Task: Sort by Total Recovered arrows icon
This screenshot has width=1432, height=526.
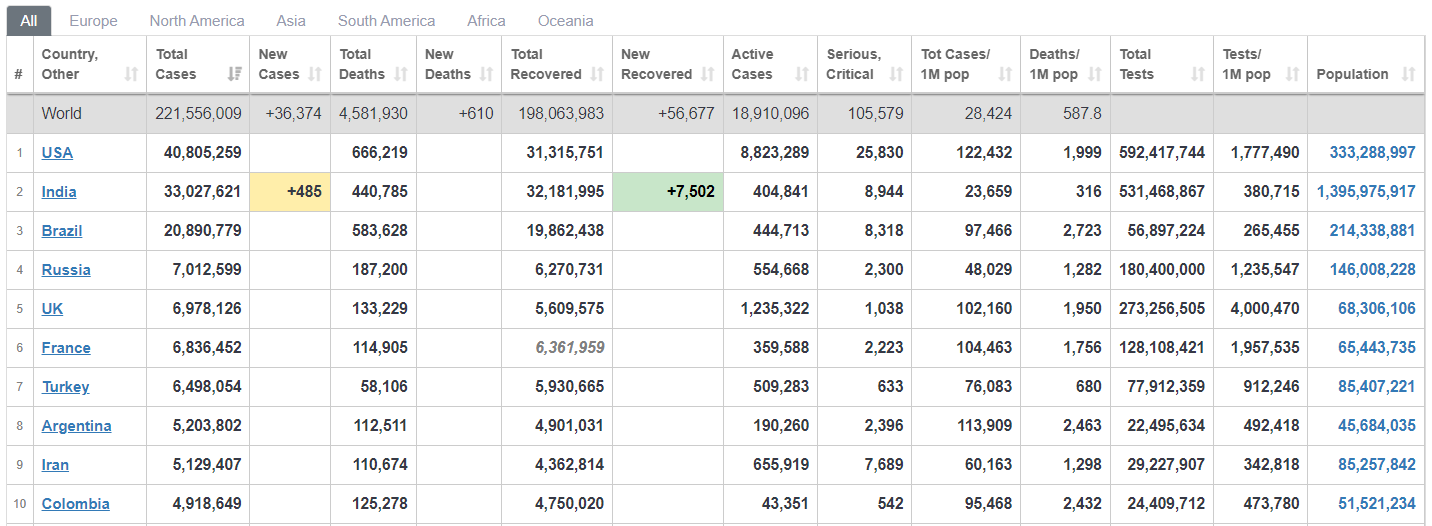Action: tap(597, 74)
